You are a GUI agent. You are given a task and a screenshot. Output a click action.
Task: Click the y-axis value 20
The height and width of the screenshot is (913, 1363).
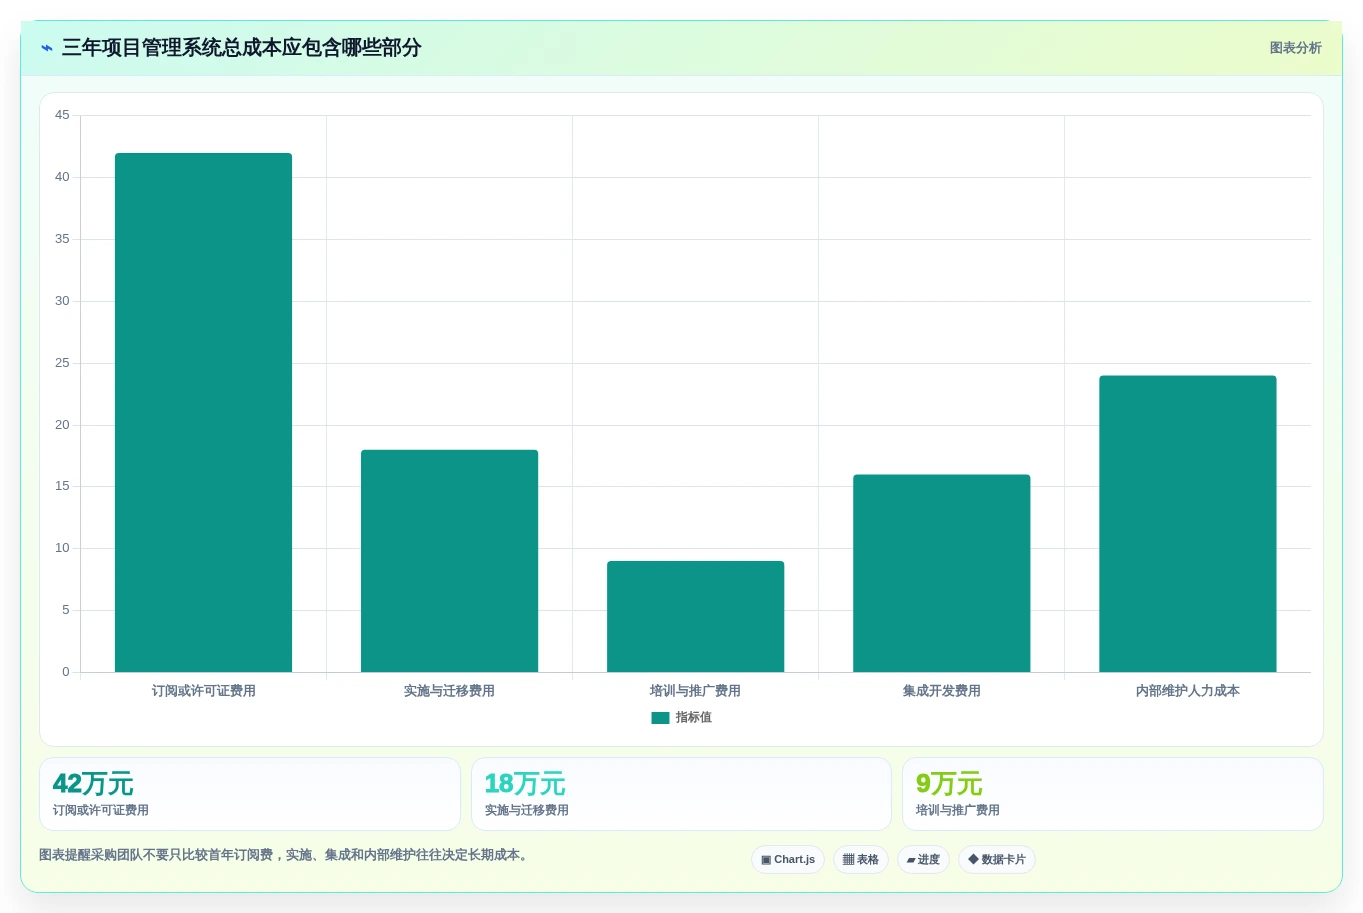click(62, 425)
